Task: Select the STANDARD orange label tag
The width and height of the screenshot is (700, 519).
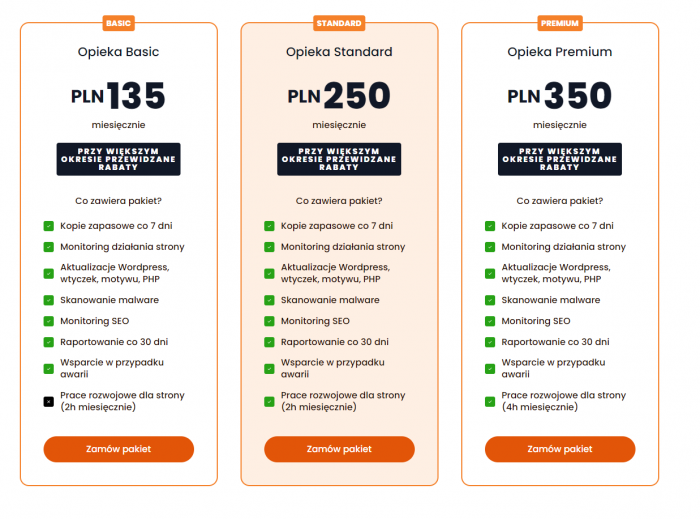Action: [x=339, y=22]
